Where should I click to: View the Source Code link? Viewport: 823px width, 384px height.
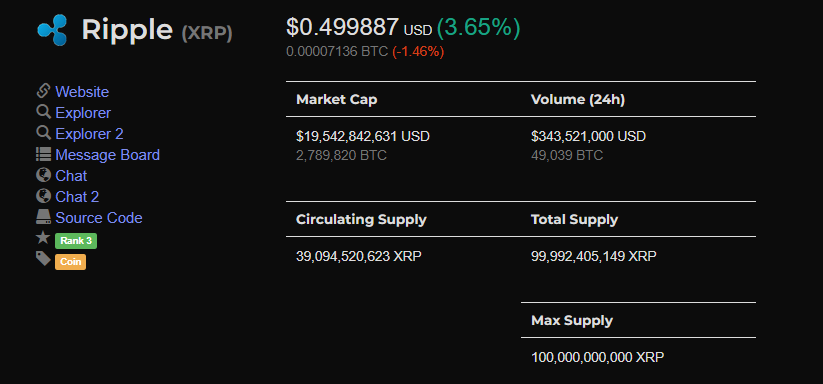pos(99,218)
